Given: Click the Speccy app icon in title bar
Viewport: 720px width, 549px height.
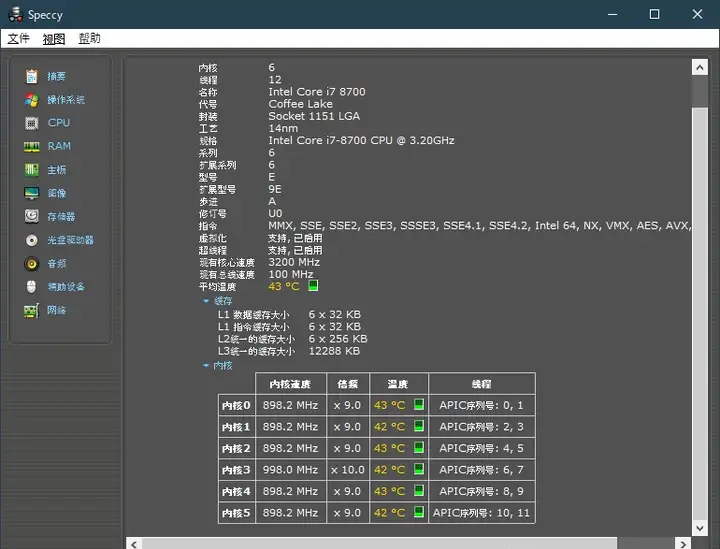Looking at the screenshot, I should click(15, 14).
